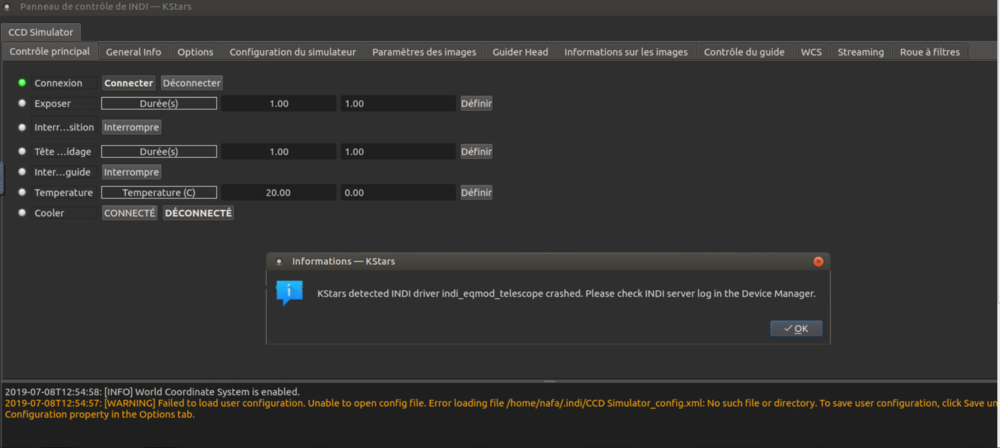Click the KStars icon in the dialog title bar
The image size is (1000, 448).
pyautogui.click(x=279, y=262)
